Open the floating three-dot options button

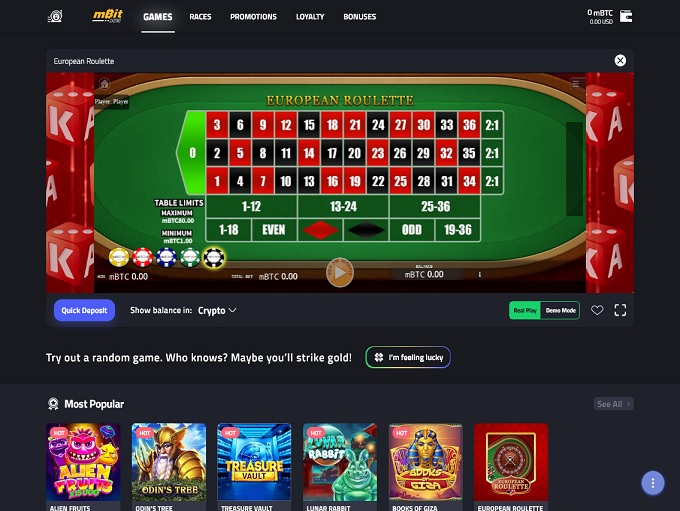click(x=653, y=483)
